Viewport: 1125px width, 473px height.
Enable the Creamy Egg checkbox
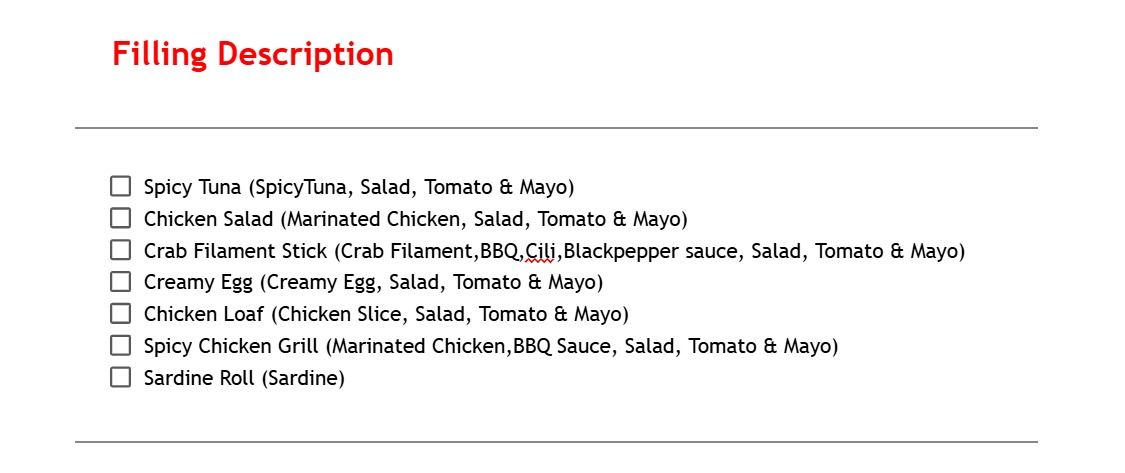(121, 282)
